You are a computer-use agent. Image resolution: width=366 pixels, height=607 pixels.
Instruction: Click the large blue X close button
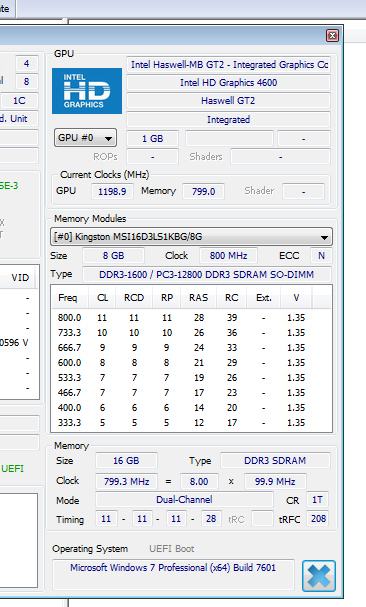tap(319, 576)
